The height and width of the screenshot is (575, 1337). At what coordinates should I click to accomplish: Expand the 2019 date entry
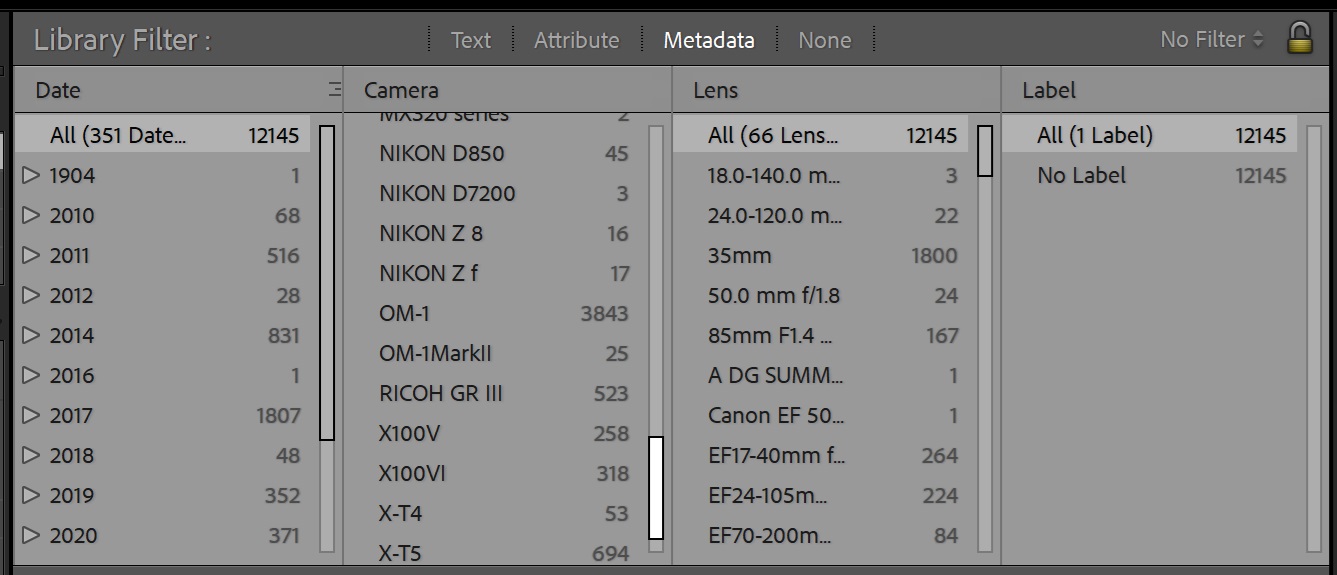coord(31,495)
